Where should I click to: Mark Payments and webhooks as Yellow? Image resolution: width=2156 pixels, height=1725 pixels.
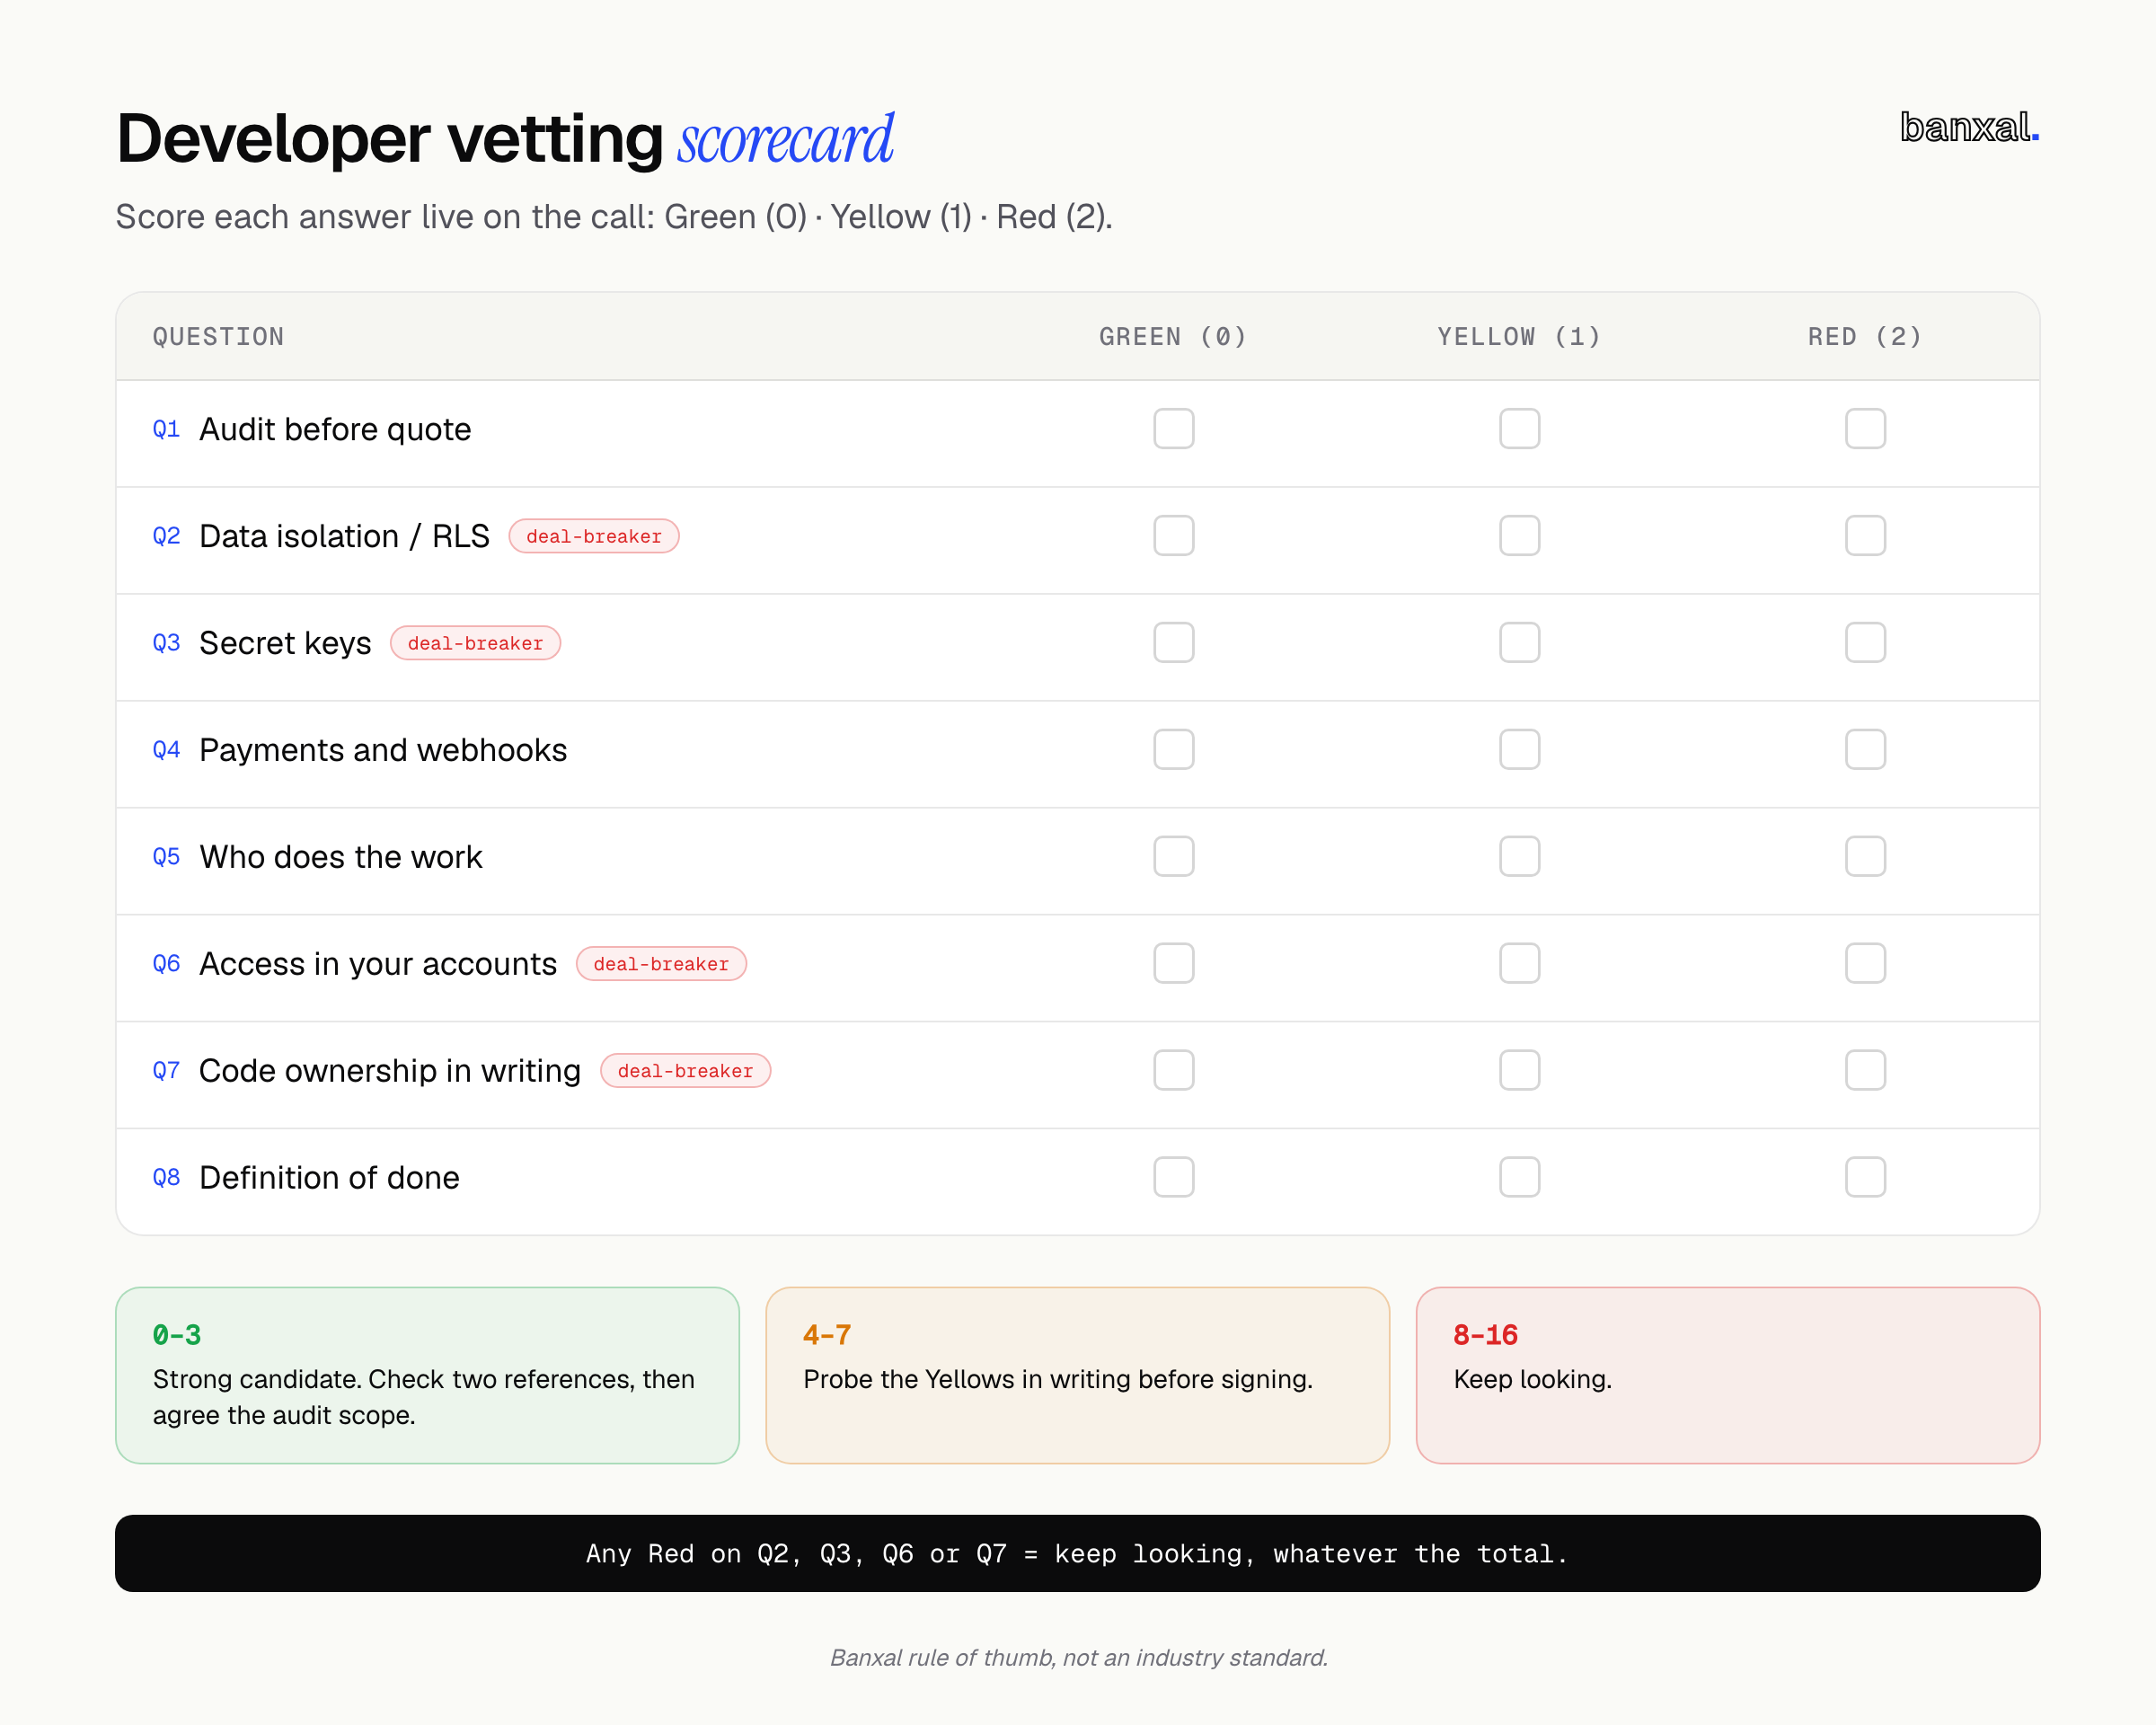point(1519,750)
